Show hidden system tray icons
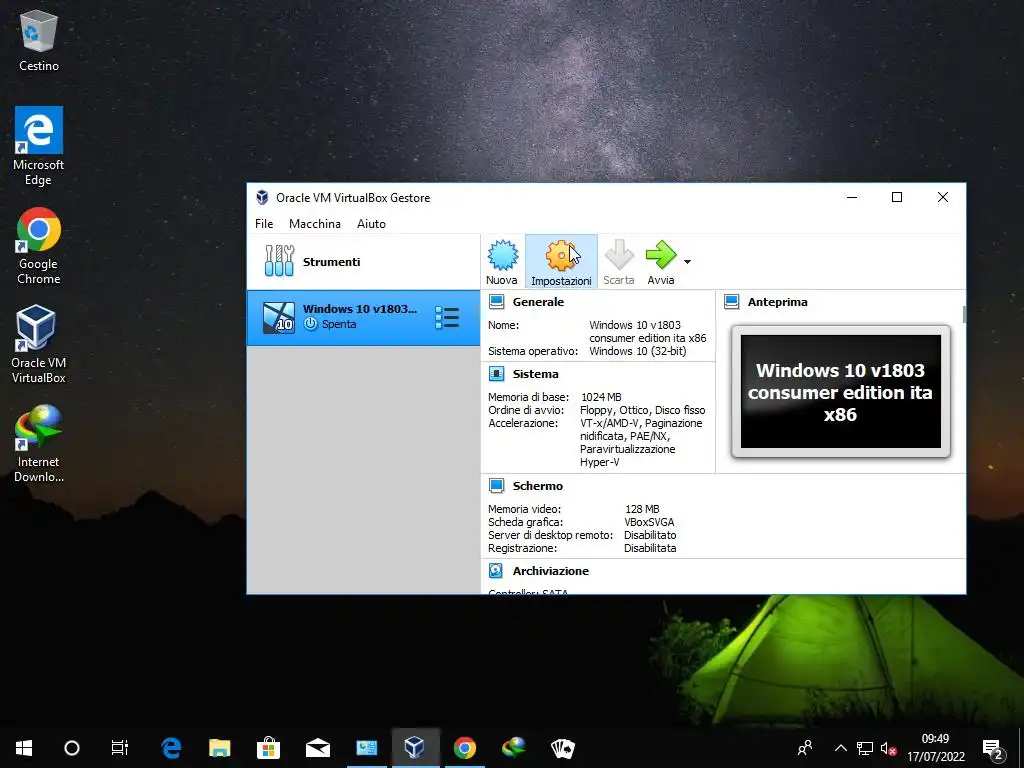Viewport: 1024px width, 768px height. (840, 748)
